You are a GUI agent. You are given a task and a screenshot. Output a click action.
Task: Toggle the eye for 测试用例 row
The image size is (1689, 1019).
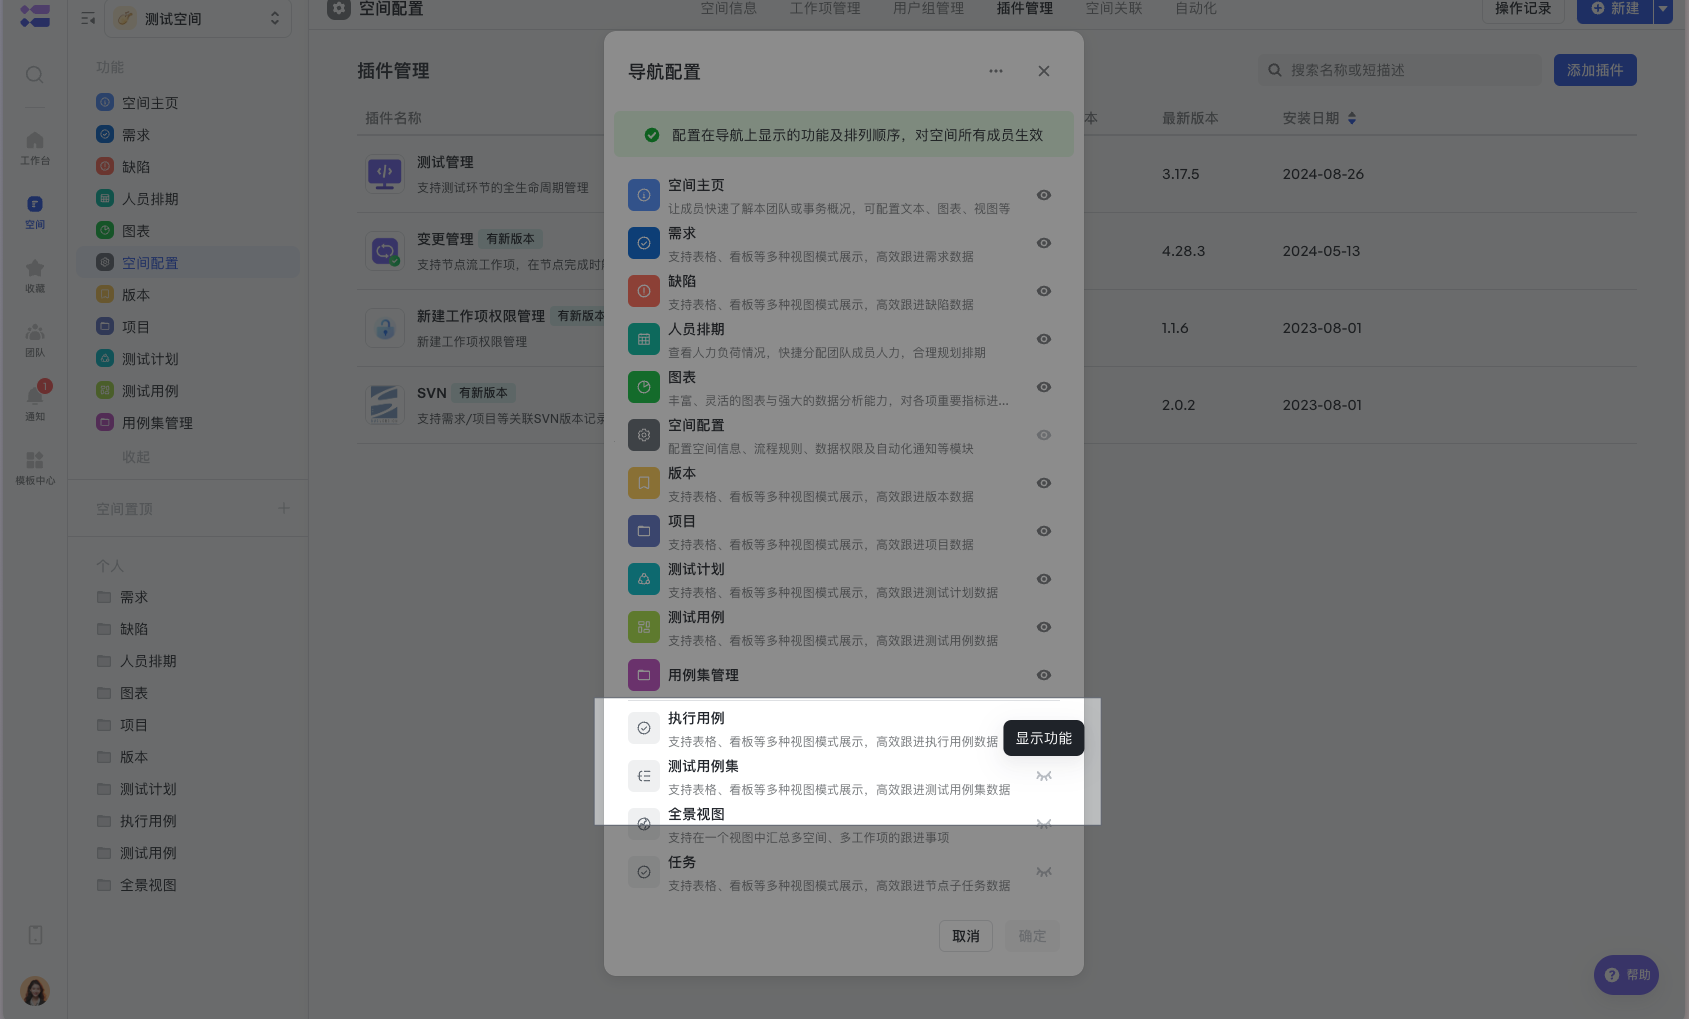coord(1043,627)
